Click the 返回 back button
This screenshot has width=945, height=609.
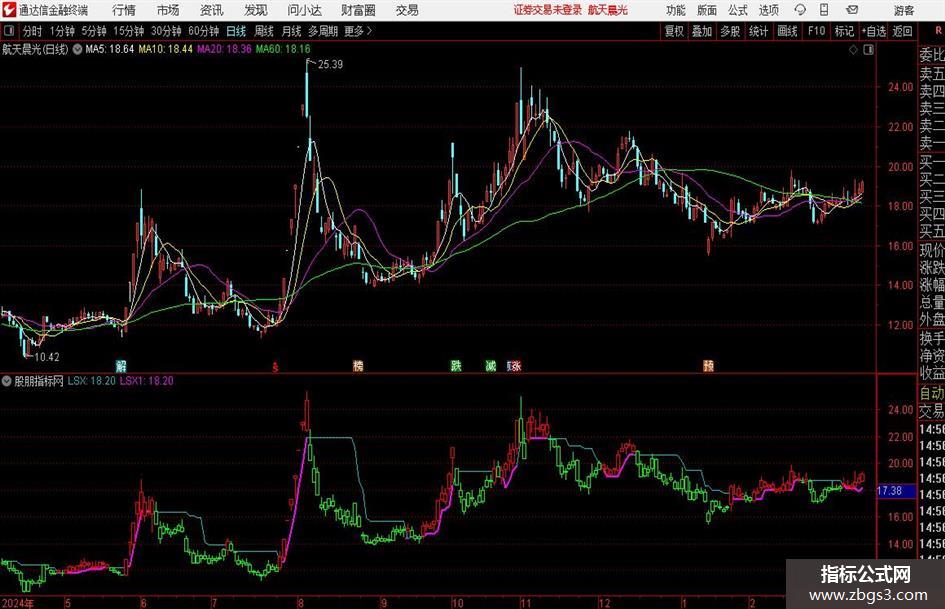[902, 31]
